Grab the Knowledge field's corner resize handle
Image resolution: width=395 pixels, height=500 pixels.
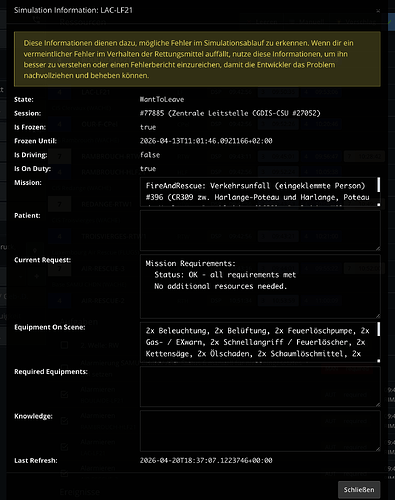click(378, 449)
